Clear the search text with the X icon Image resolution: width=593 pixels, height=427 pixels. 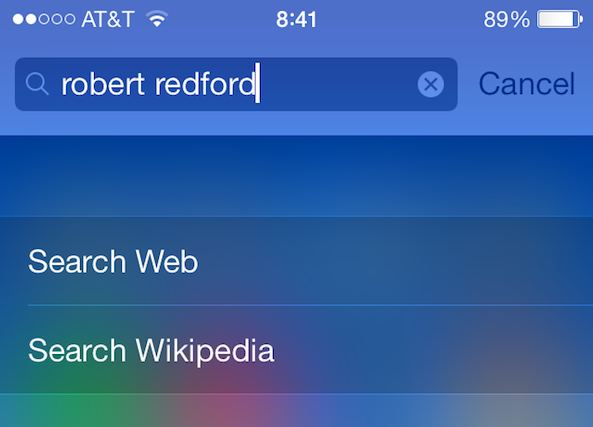click(431, 84)
